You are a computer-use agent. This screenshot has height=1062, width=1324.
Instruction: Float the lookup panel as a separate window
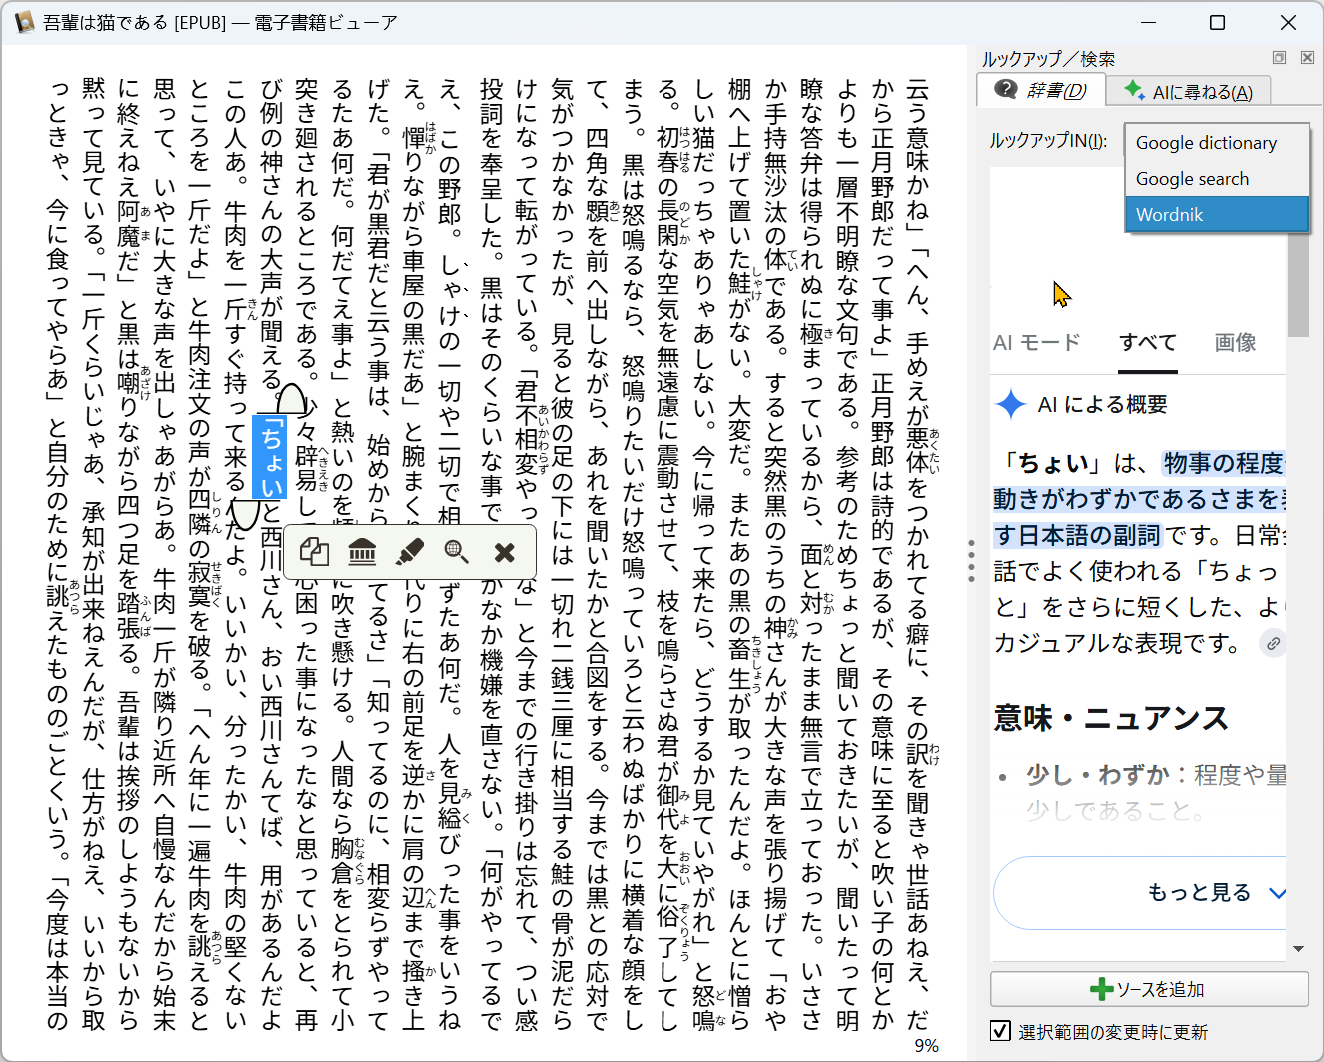tap(1279, 58)
